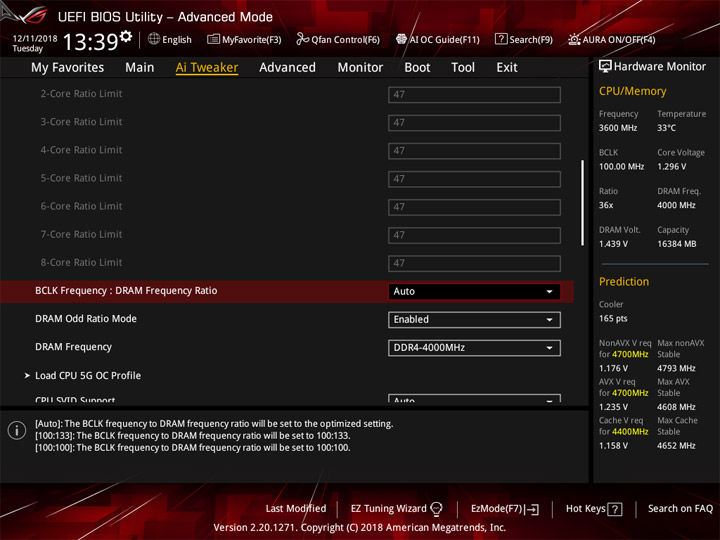
Task: Click the 2-Core Ratio Limit field
Action: [474, 95]
